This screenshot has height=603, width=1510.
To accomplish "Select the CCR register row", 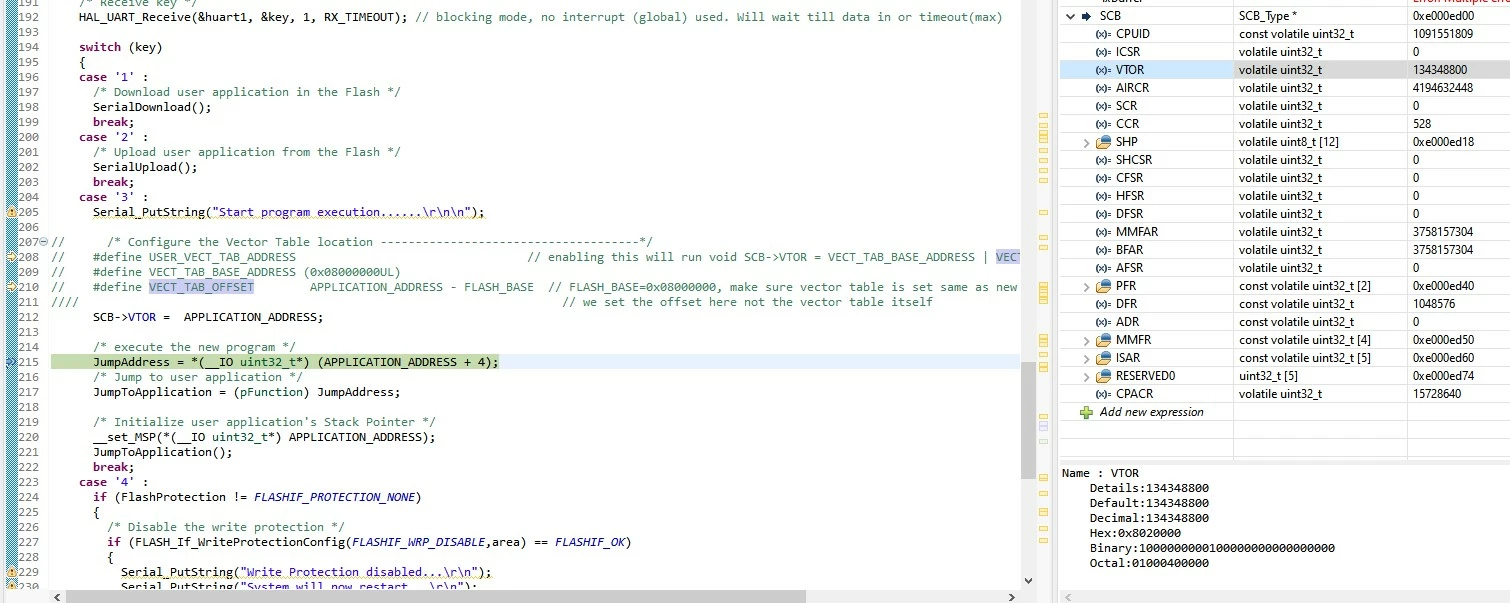I will 1284,124.
